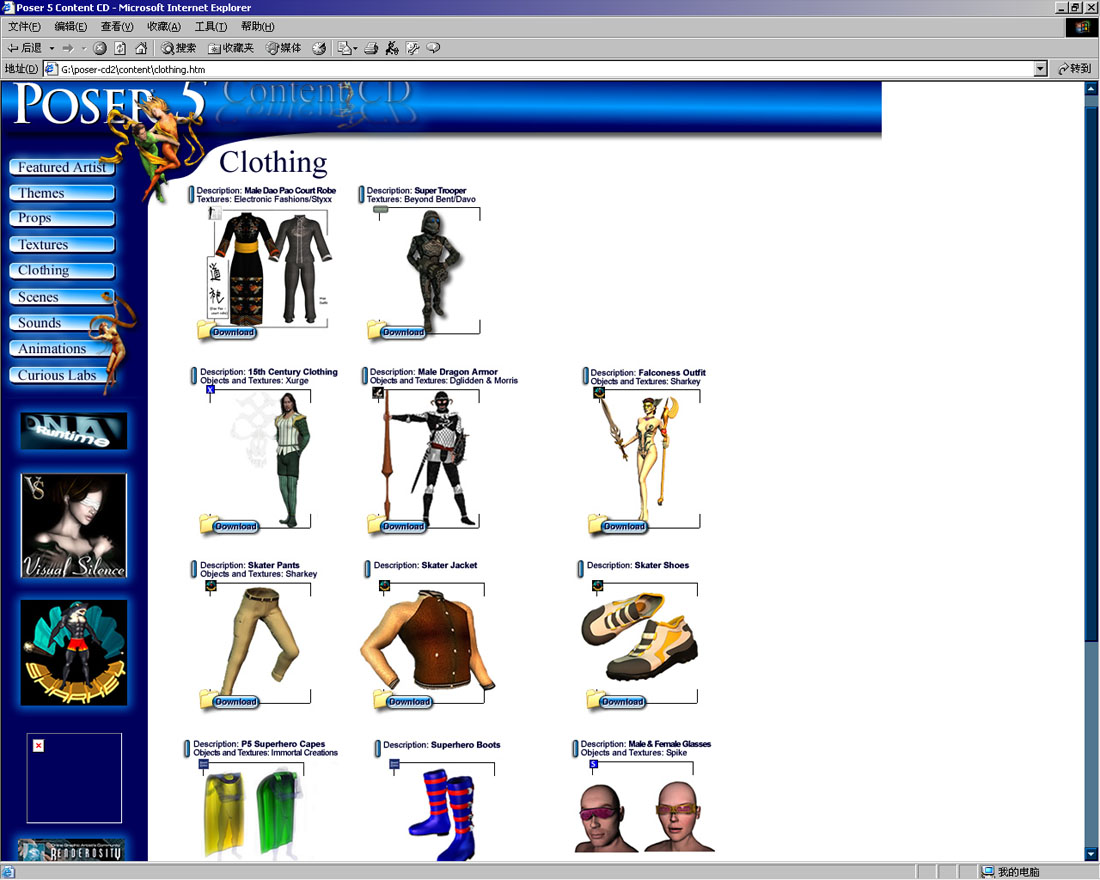This screenshot has width=1100, height=880.
Task: Expand the address bar dropdown
Action: point(1041,69)
